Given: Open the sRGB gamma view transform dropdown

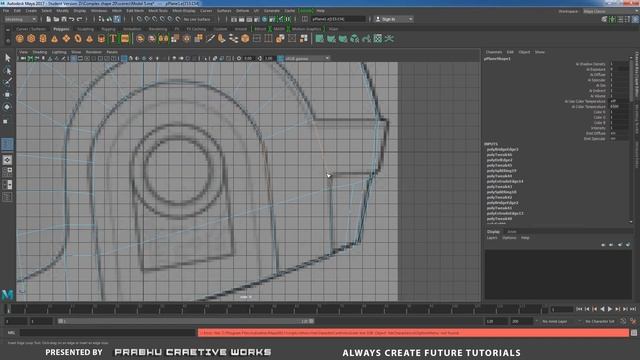Looking at the screenshot, I should (307, 58).
